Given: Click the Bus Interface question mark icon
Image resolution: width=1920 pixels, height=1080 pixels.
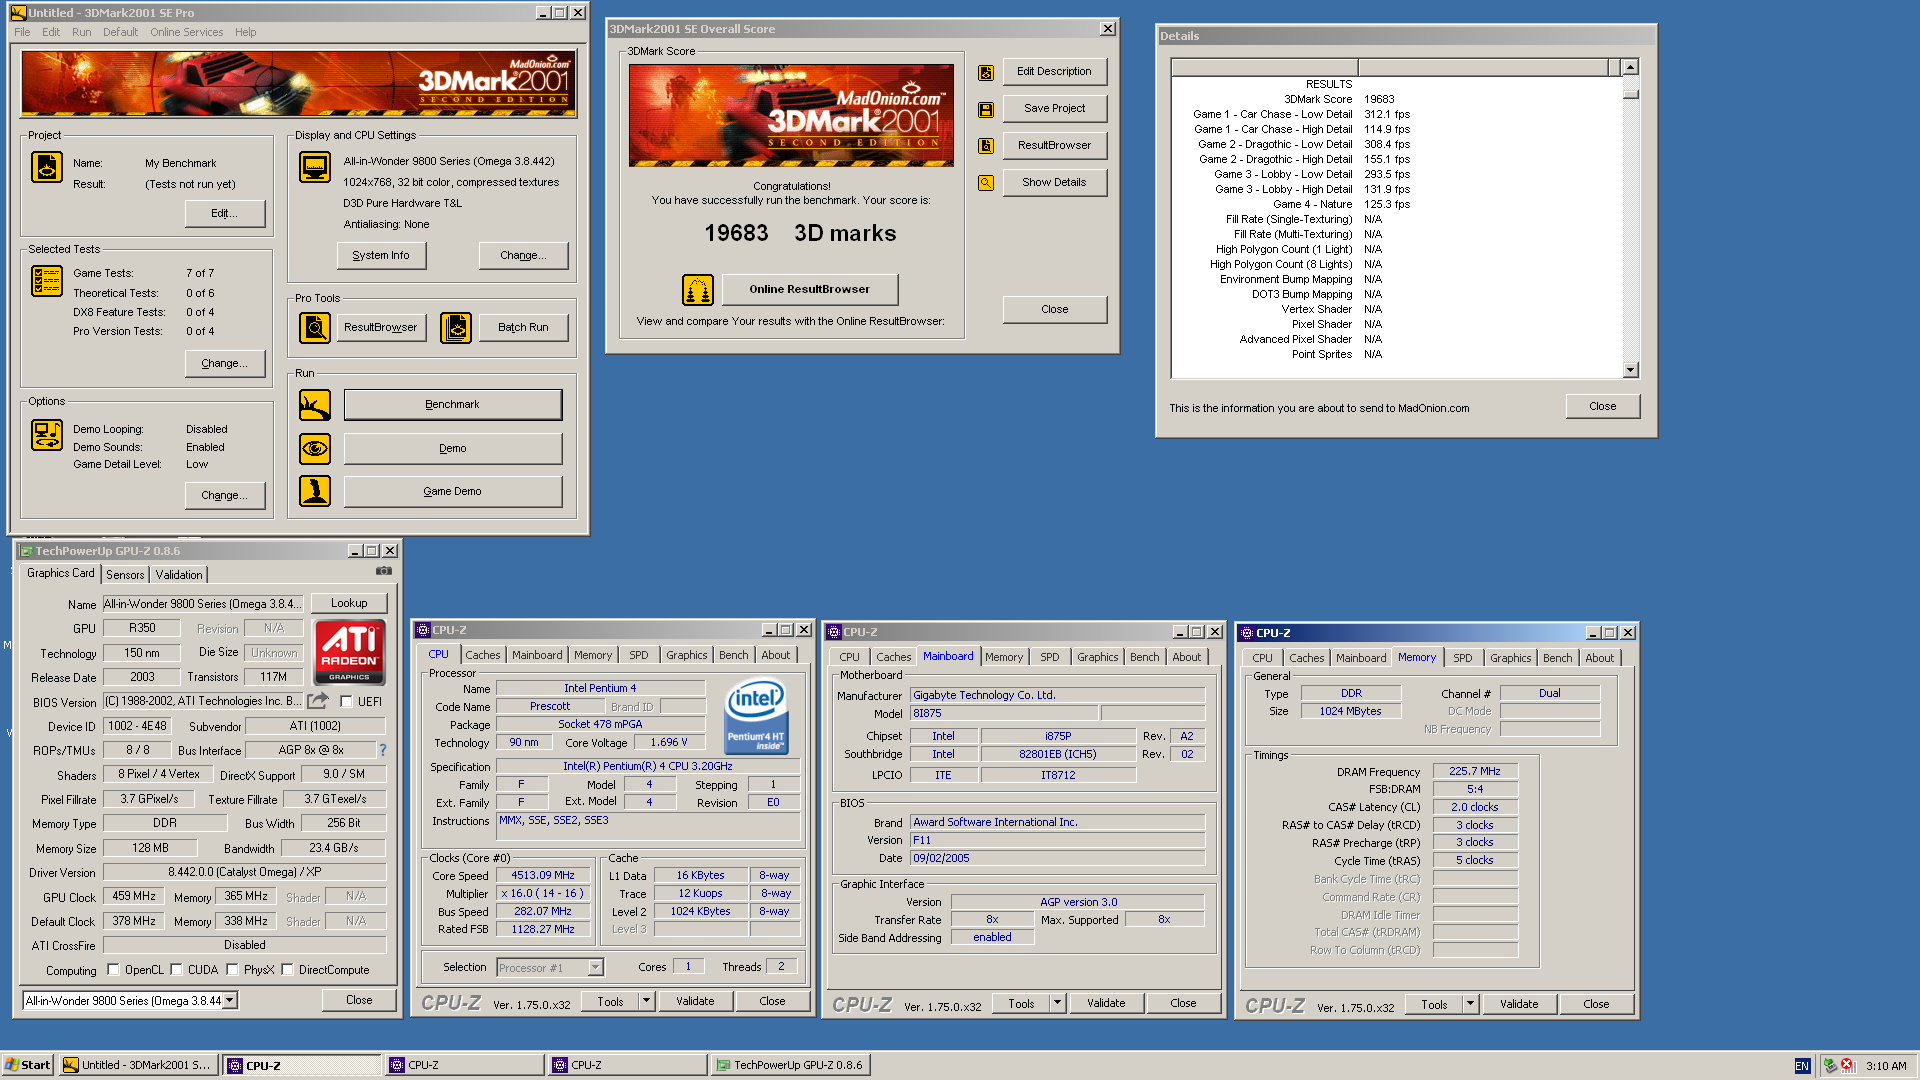Looking at the screenshot, I should (382, 750).
